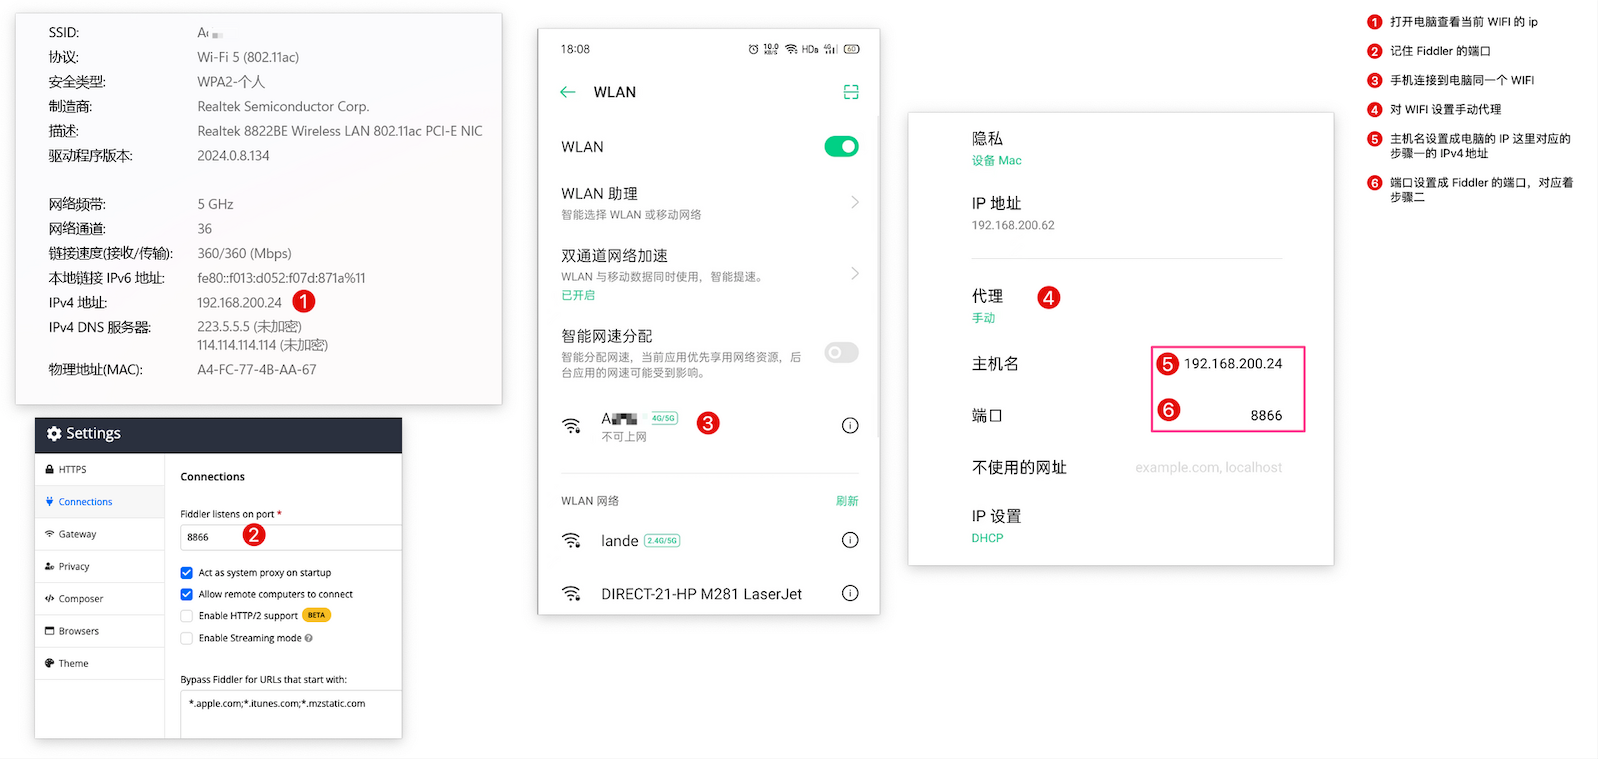1598x759 pixels.
Task: Click the Browsers window icon in sidebar
Action: (x=50, y=631)
